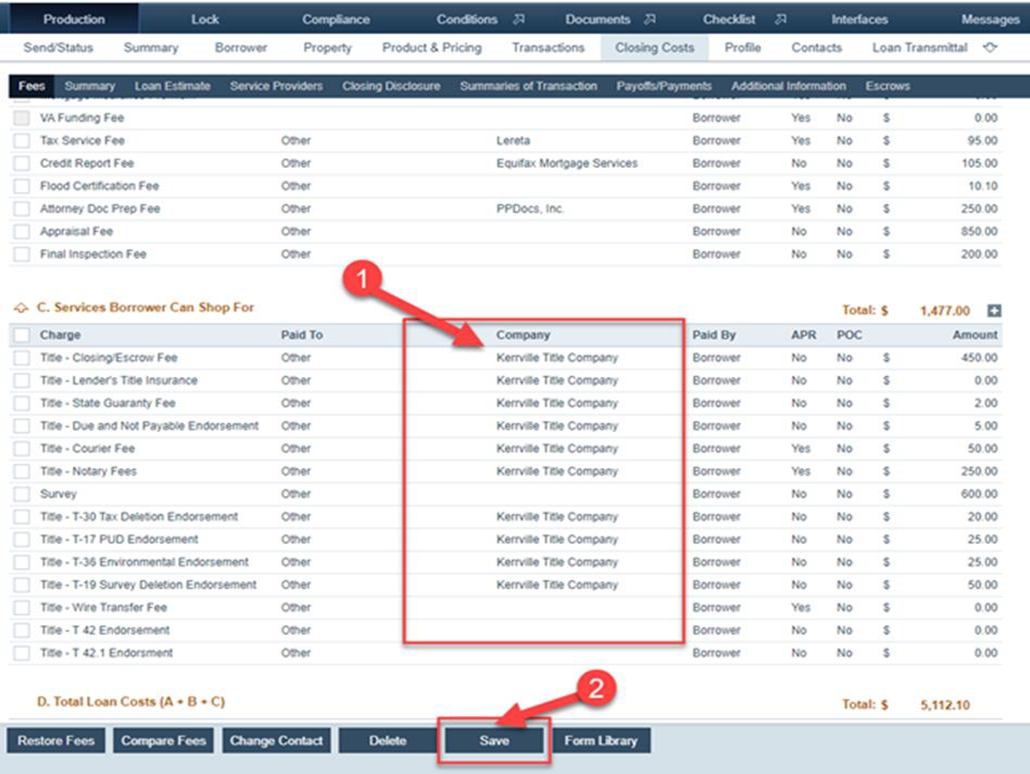
Task: Select the Title - Notary Fees company cell
Action: click(x=557, y=471)
